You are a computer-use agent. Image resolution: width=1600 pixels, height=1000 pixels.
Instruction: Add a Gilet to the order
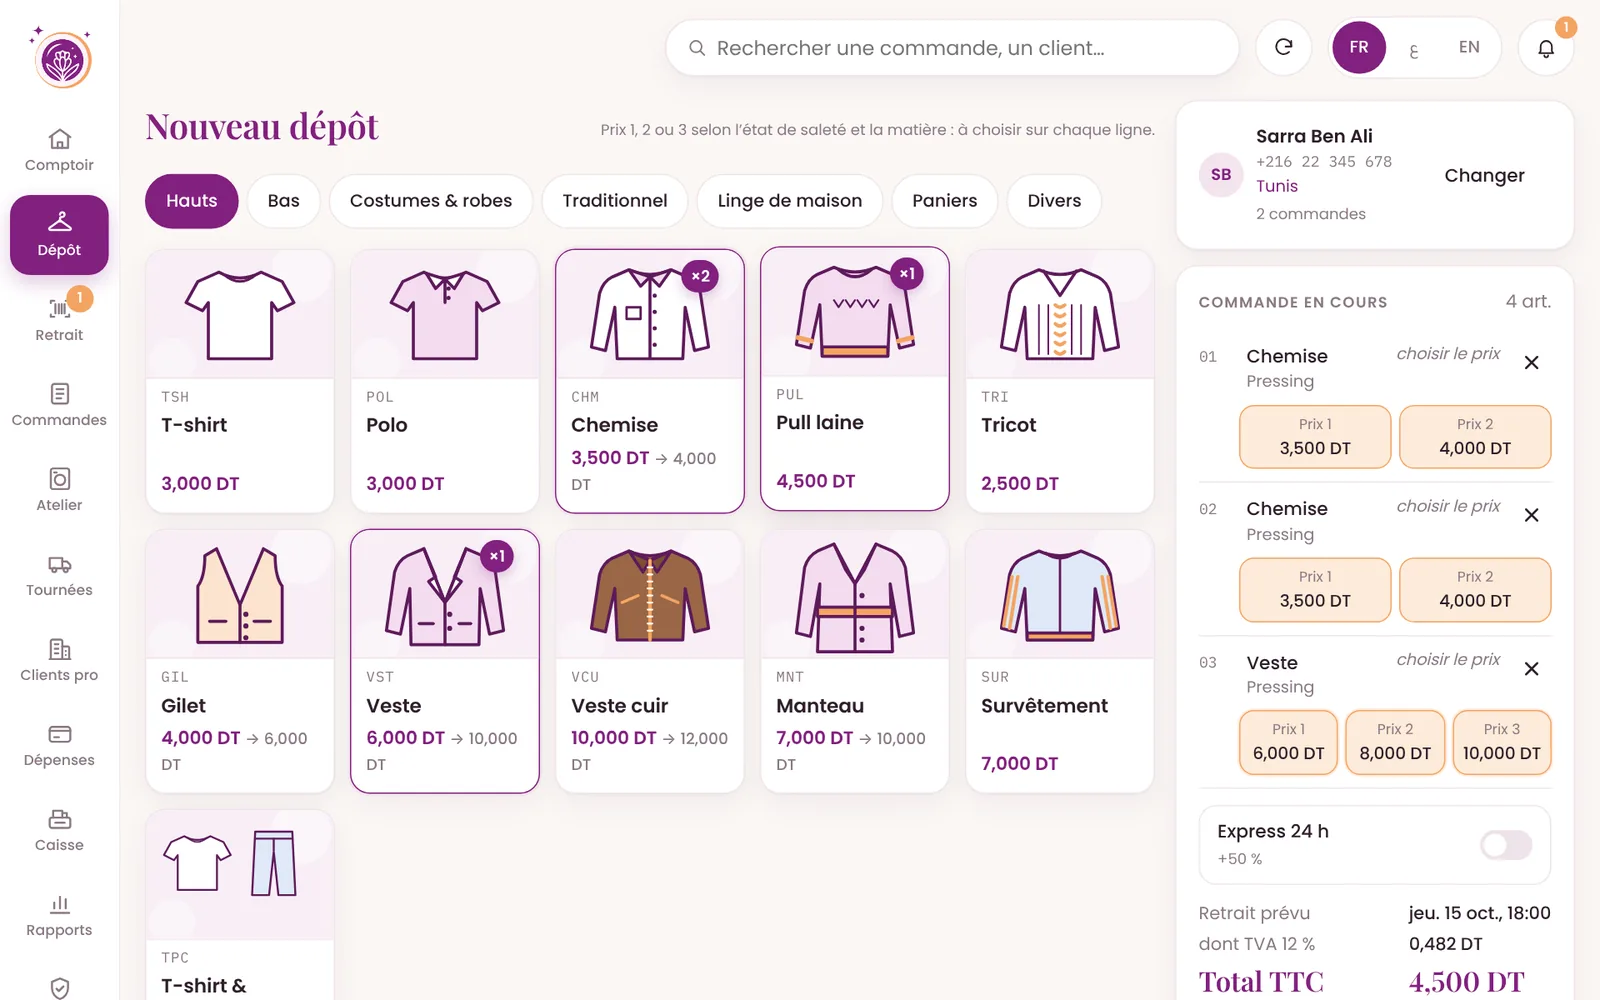point(240,661)
